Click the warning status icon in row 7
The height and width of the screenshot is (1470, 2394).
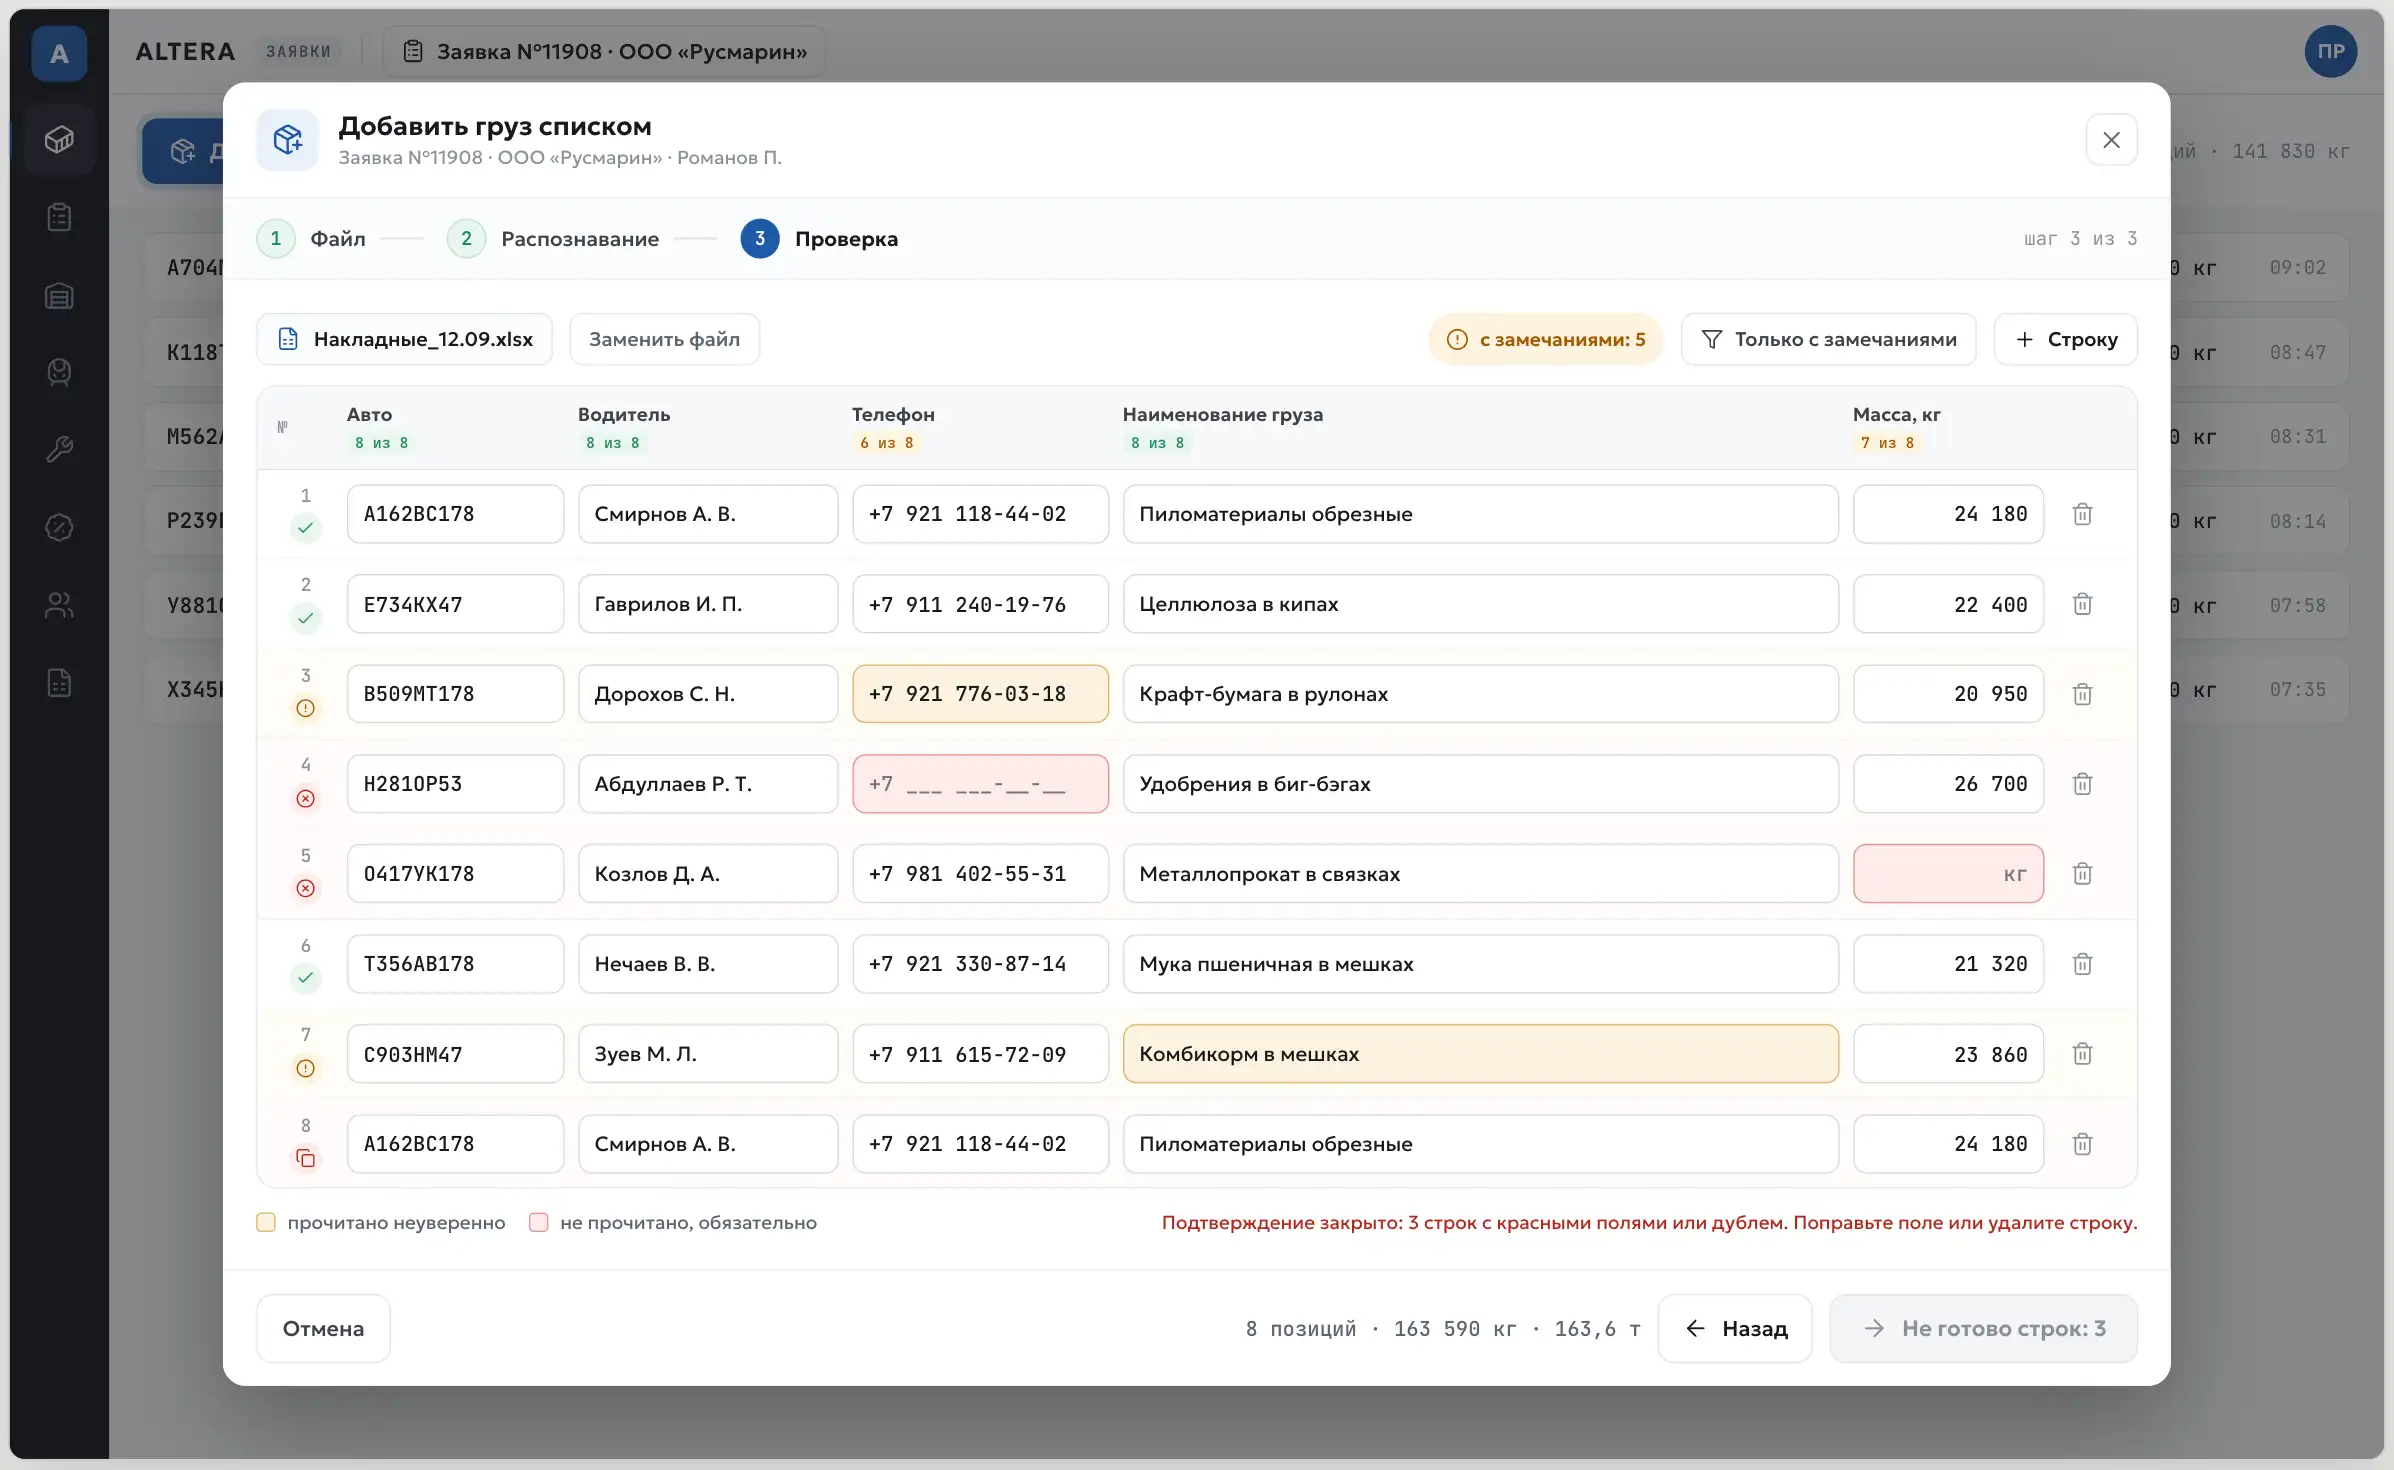306,1068
